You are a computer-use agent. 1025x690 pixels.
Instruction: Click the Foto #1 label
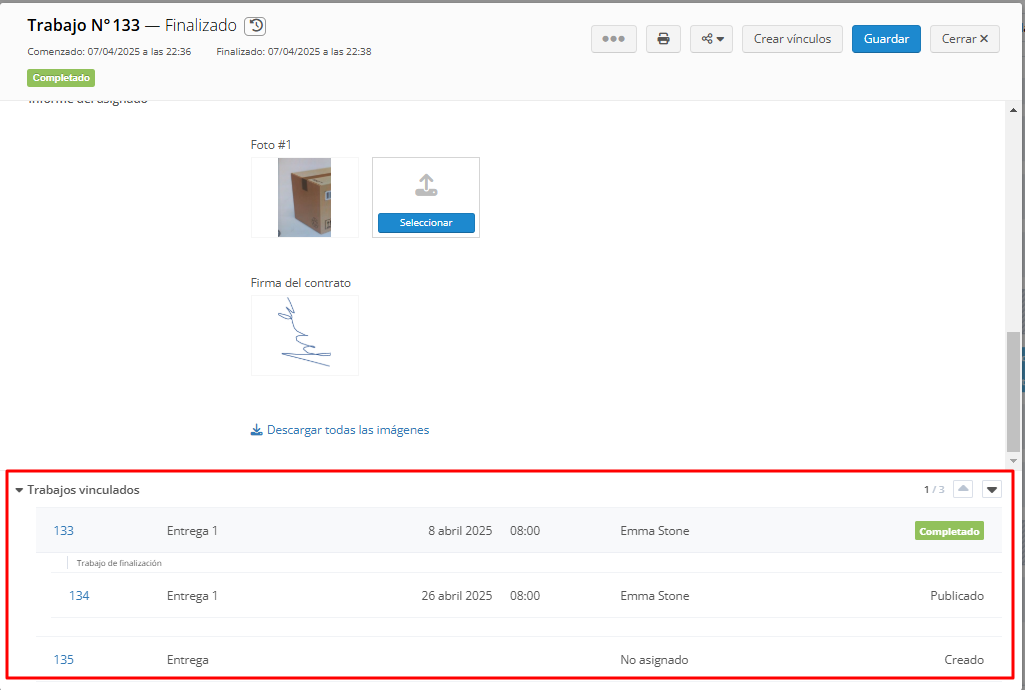point(271,144)
